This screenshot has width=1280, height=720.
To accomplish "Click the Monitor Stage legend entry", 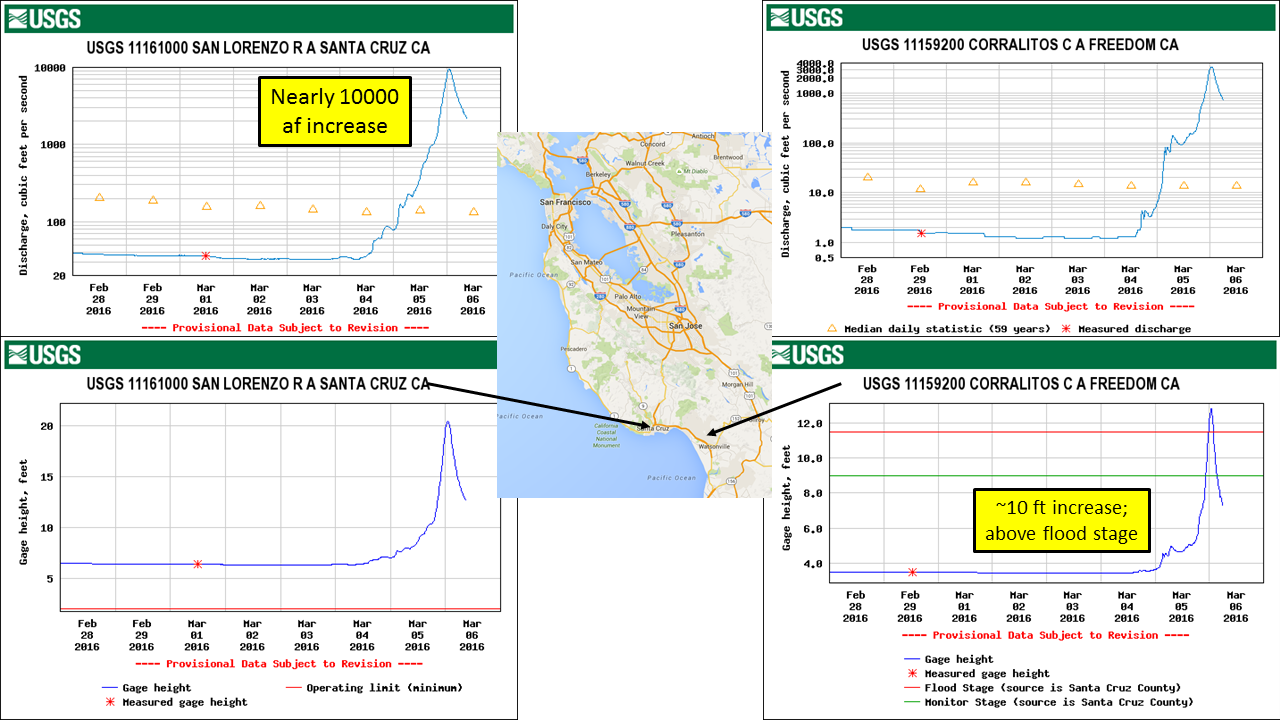I will tap(1058, 702).
